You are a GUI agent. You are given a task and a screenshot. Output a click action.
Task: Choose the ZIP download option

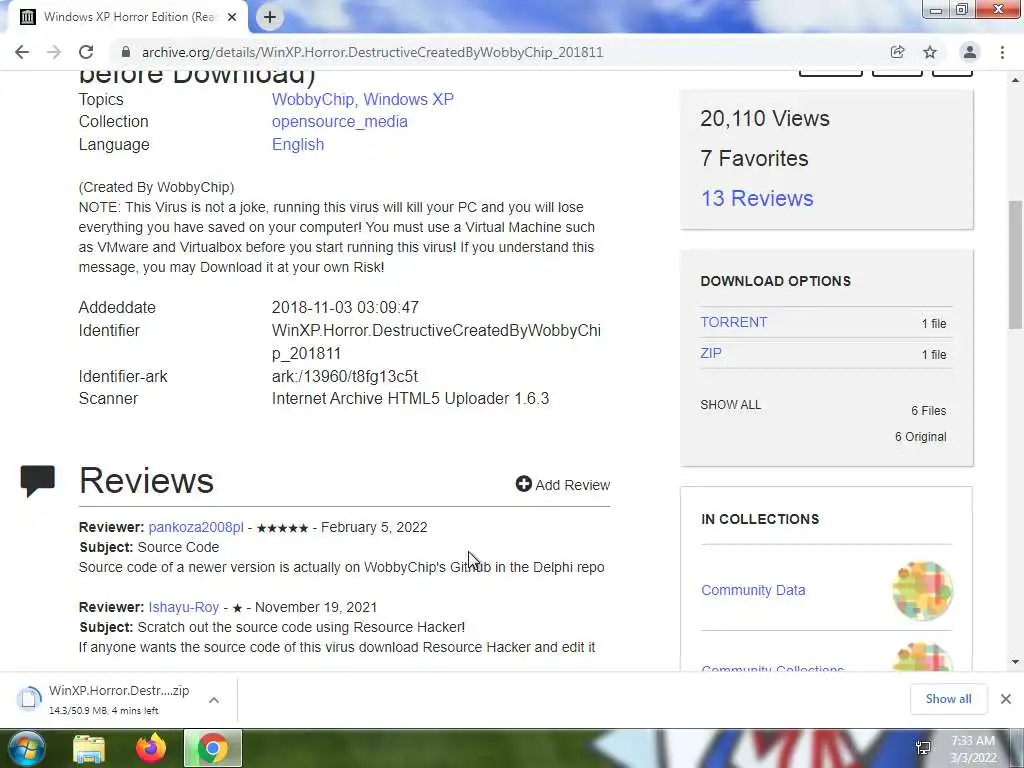coord(711,353)
